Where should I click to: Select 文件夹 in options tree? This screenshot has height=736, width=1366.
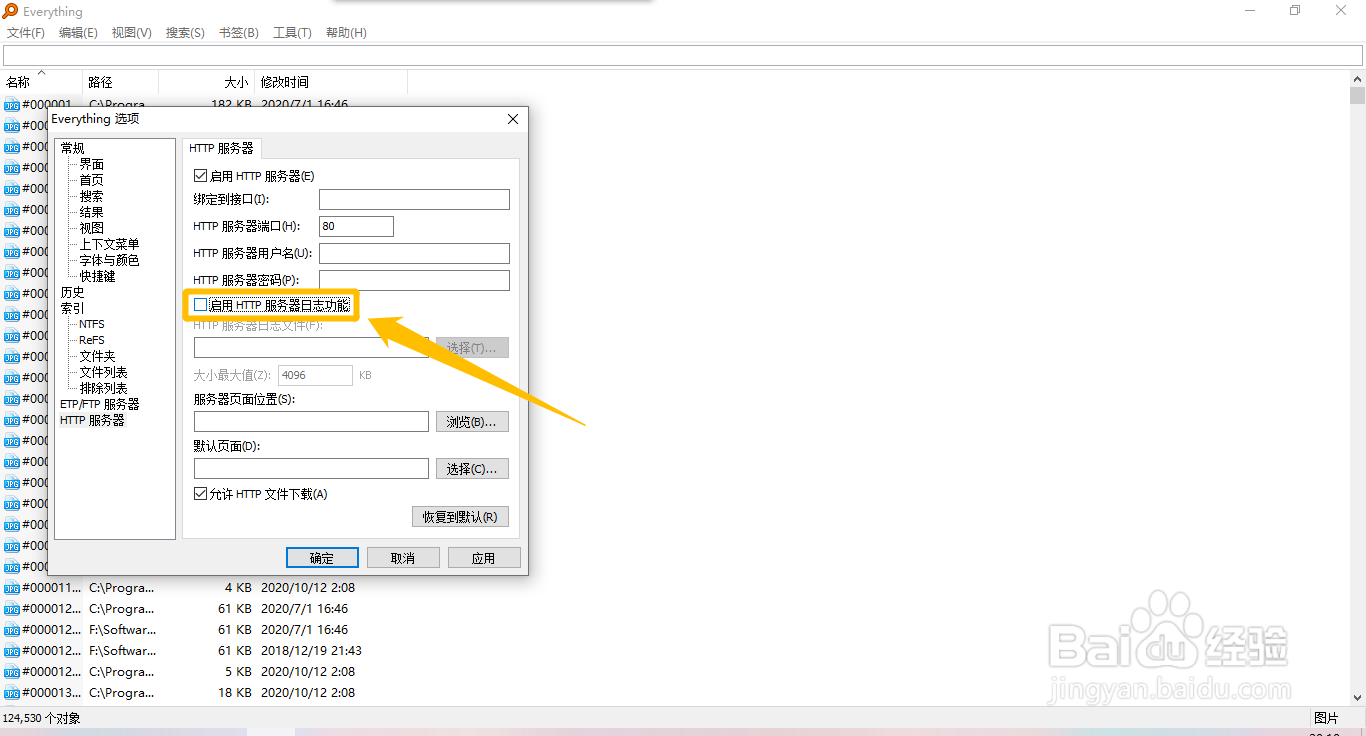point(97,356)
